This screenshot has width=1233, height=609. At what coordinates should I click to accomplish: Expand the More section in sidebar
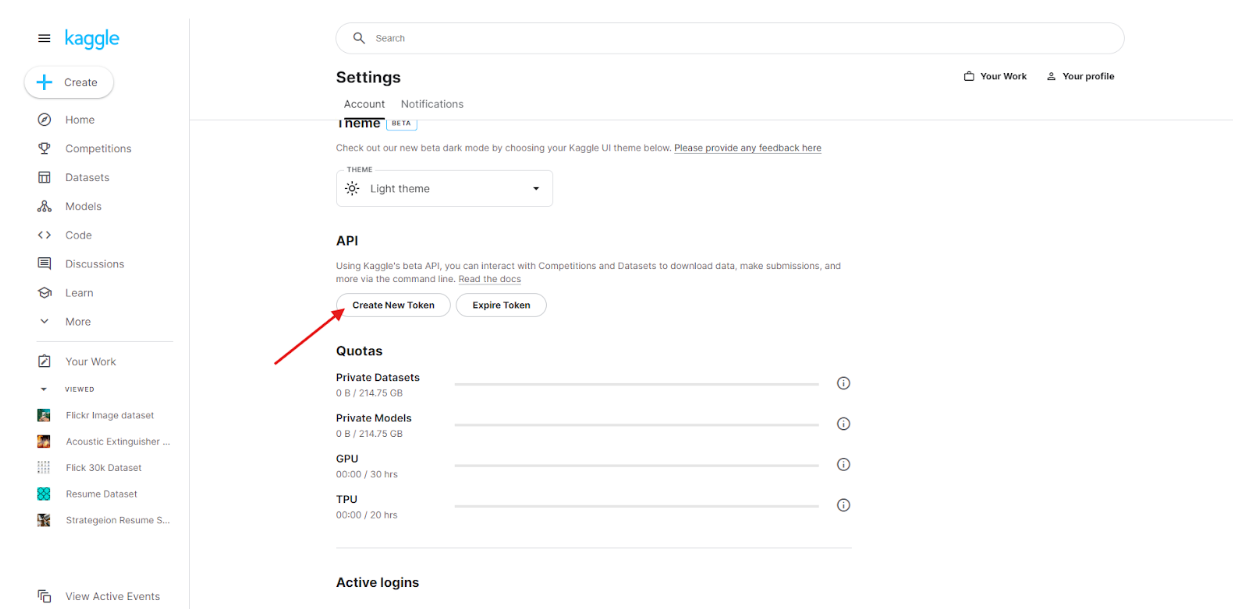coord(44,322)
